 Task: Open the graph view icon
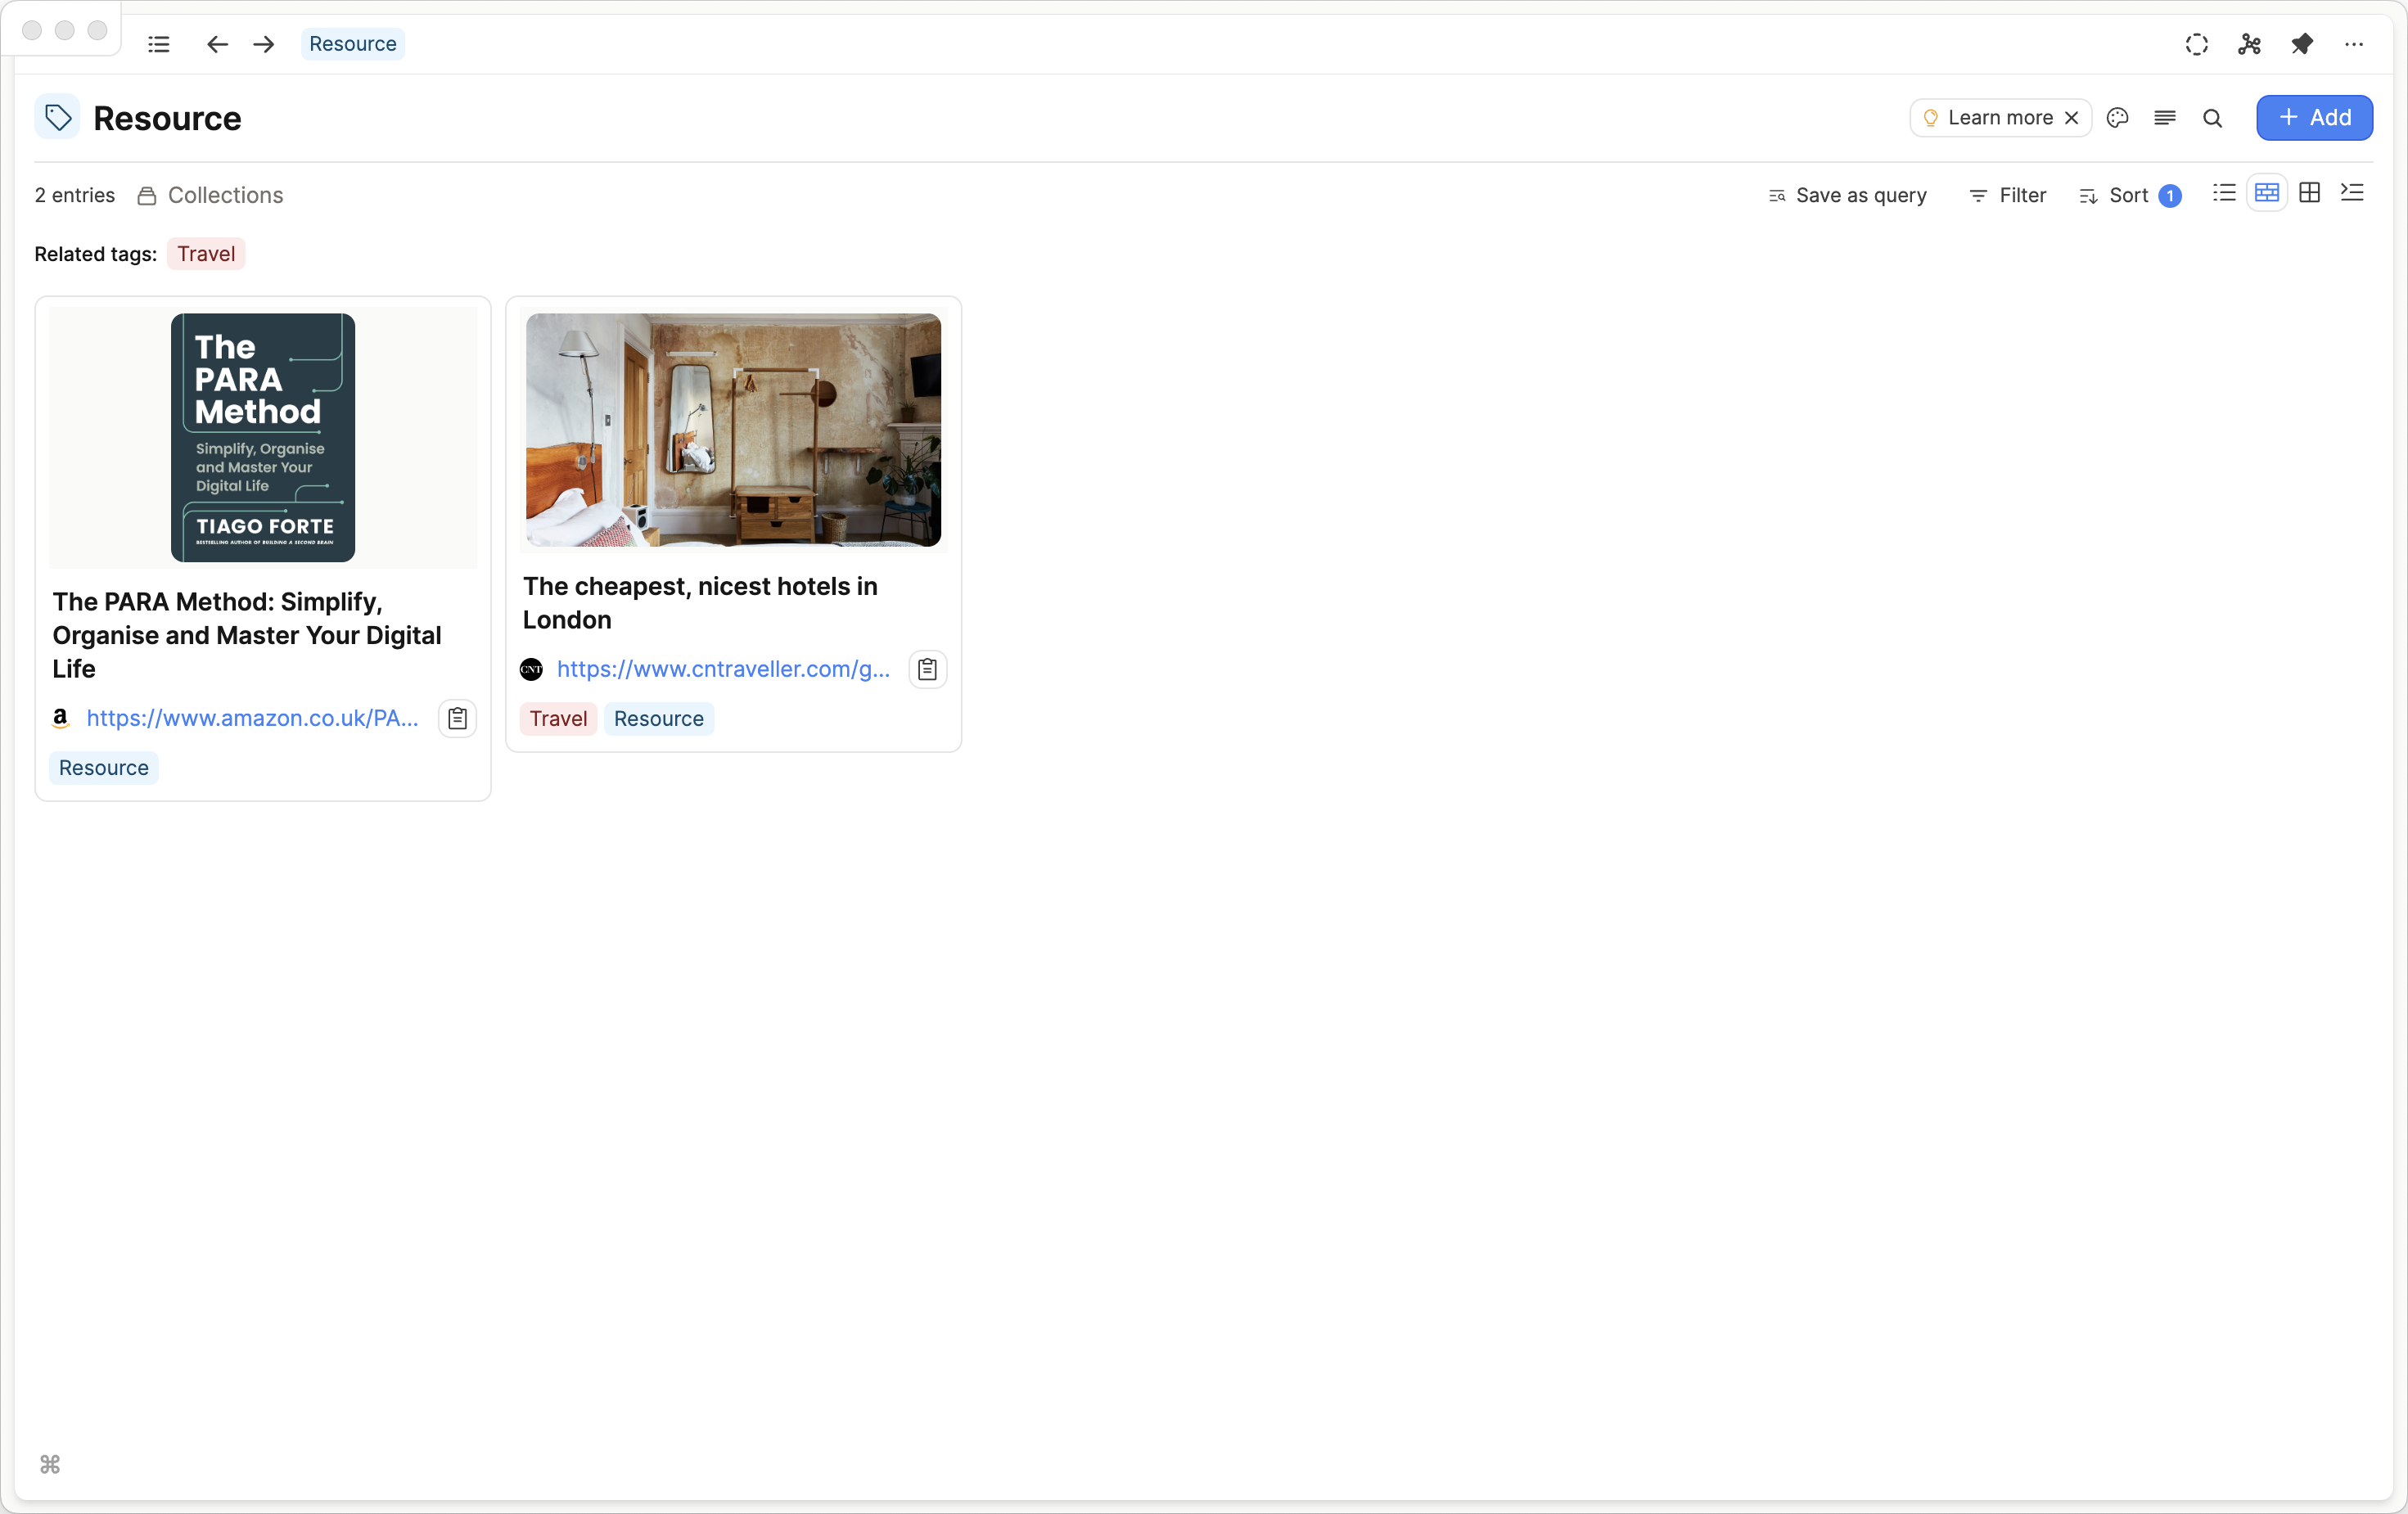coord(2249,44)
